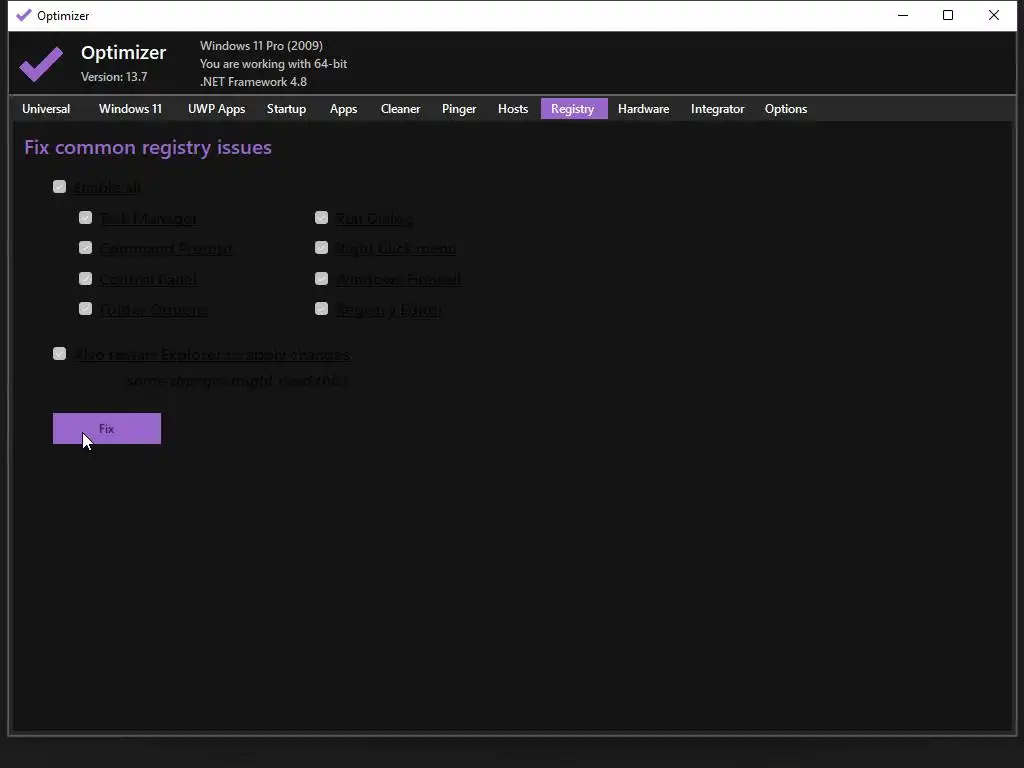Click the 'Fix common registry issues' heading

[x=148, y=148]
